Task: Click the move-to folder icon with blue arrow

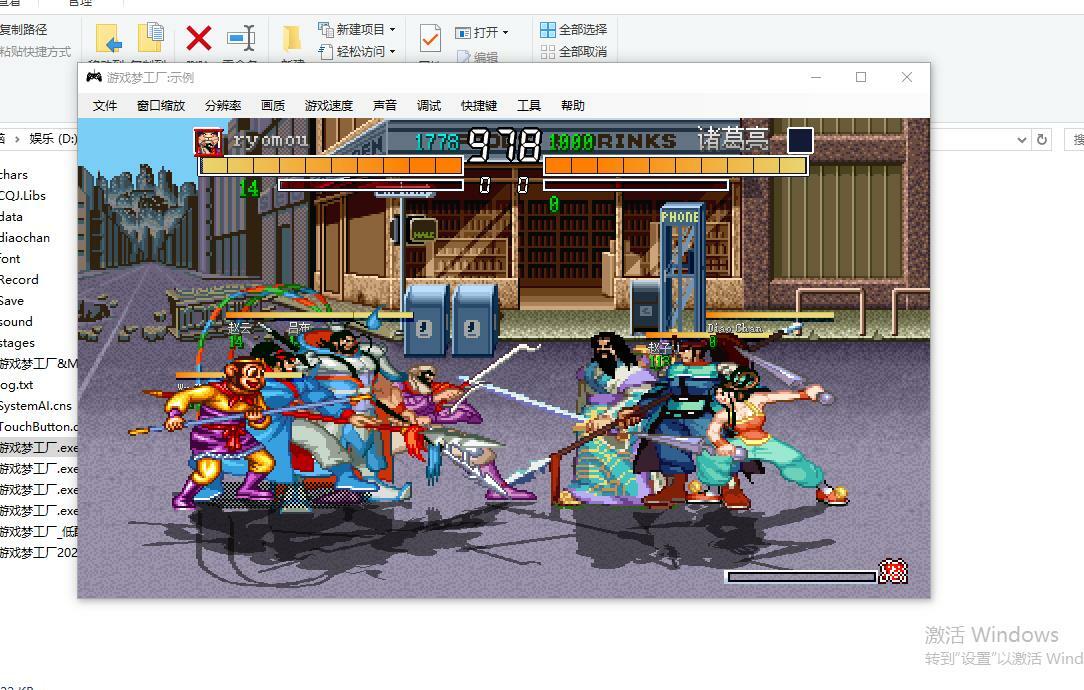Action: click(x=109, y=38)
